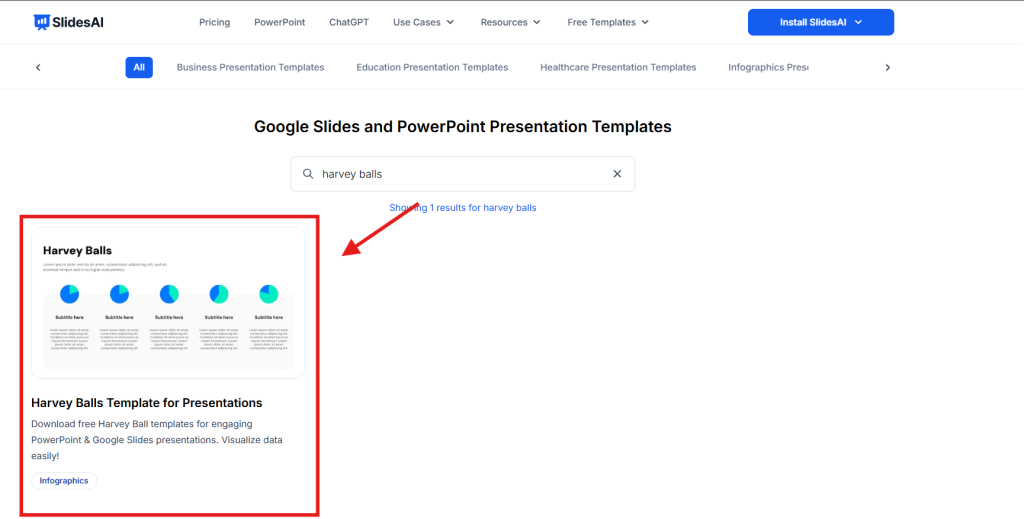Click the magnifying glass search icon

pos(308,174)
